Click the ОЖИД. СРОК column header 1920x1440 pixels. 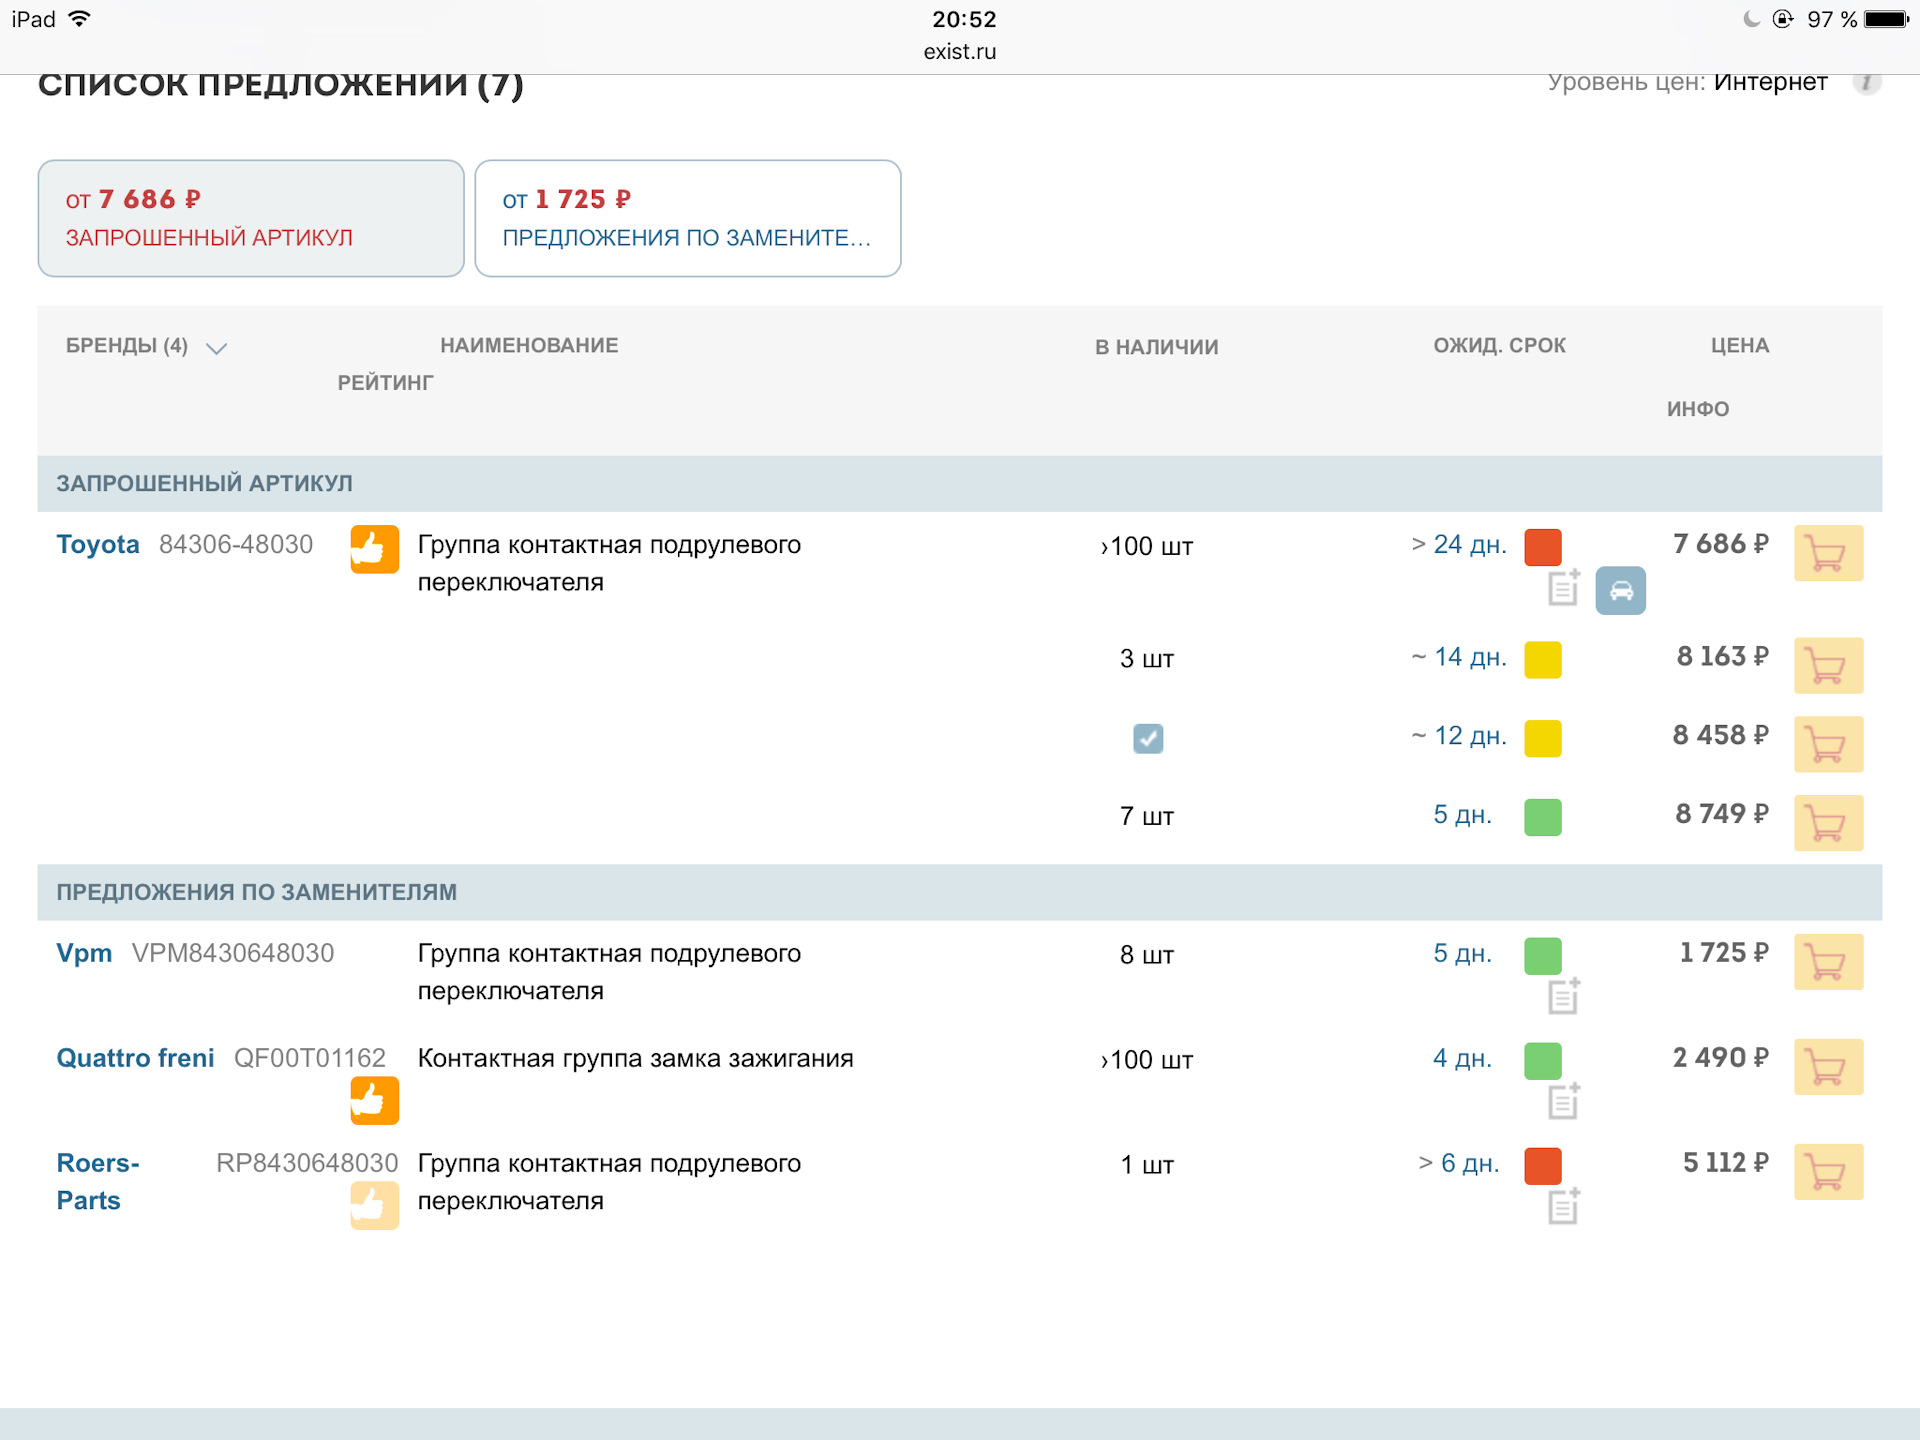pyautogui.click(x=1499, y=346)
